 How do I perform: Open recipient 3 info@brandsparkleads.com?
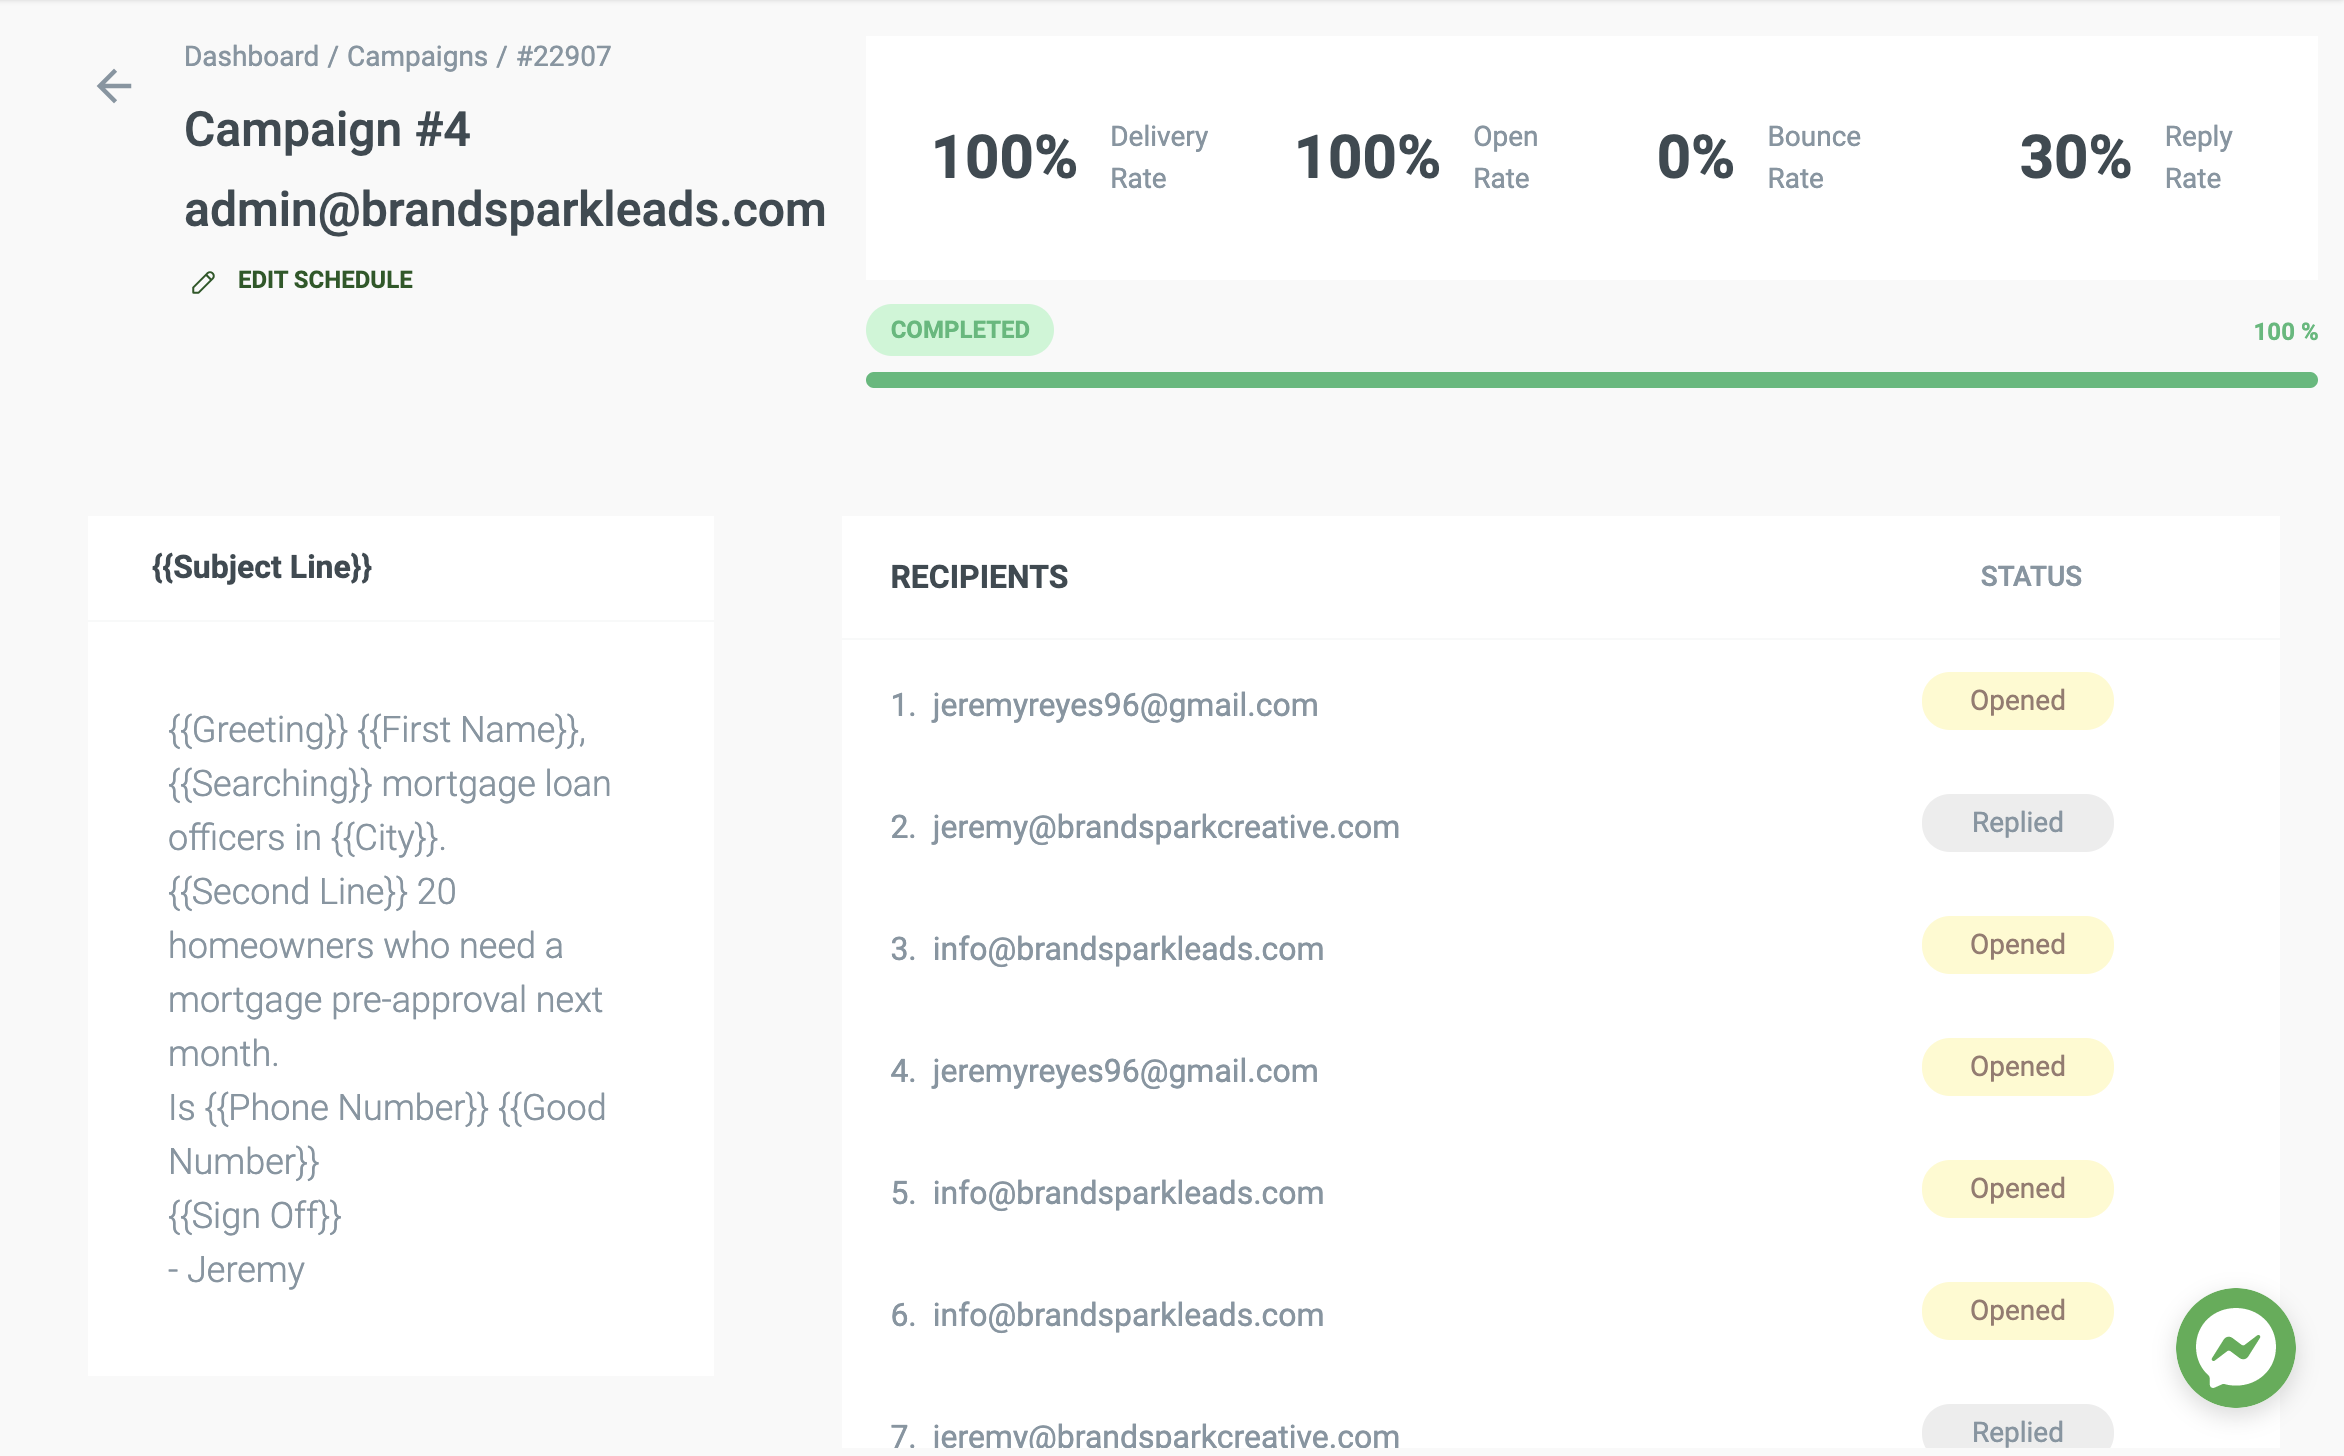[x=1127, y=949]
